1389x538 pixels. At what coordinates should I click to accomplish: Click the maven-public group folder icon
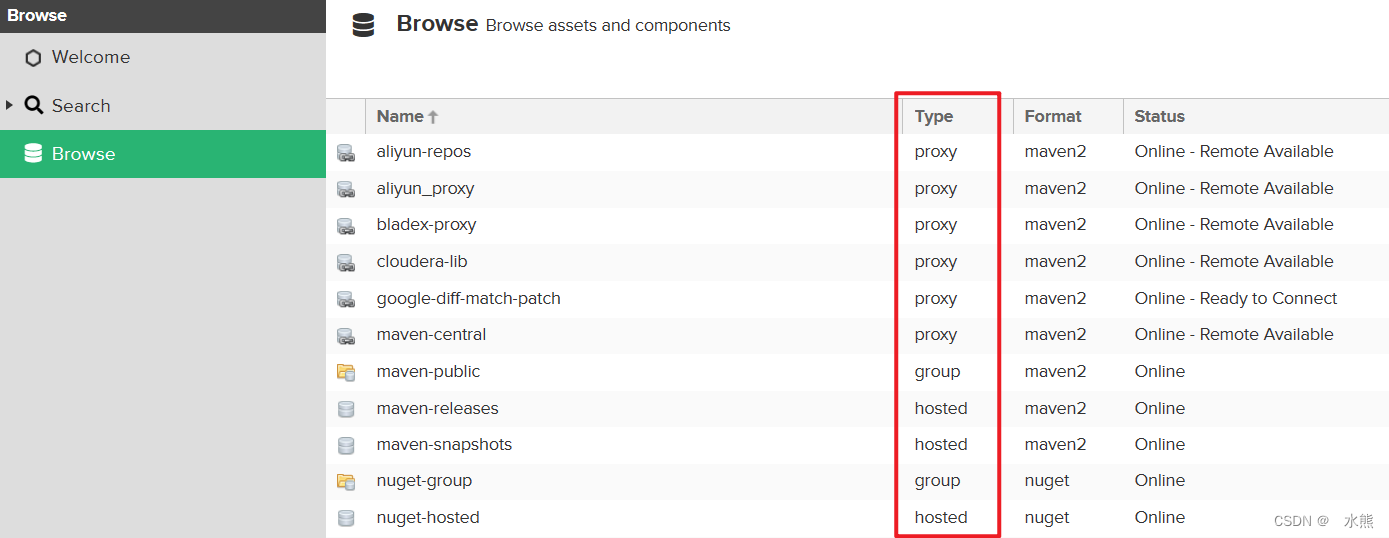[346, 372]
